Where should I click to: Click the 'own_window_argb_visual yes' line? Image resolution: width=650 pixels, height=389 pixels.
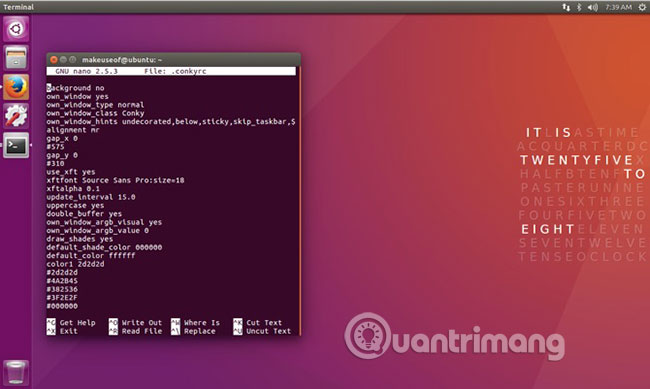[x=104, y=222]
